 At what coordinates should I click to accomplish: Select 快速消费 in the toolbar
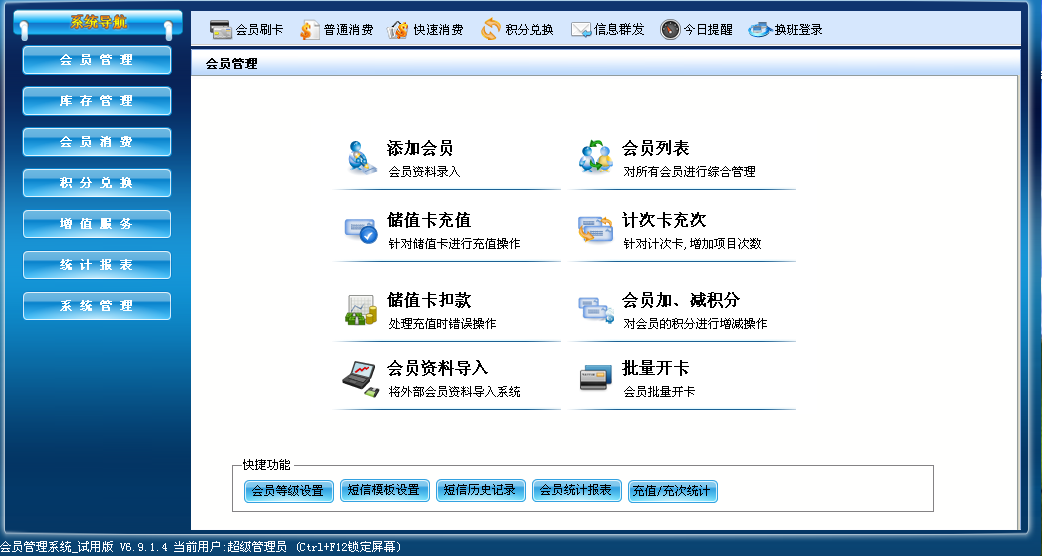(426, 30)
